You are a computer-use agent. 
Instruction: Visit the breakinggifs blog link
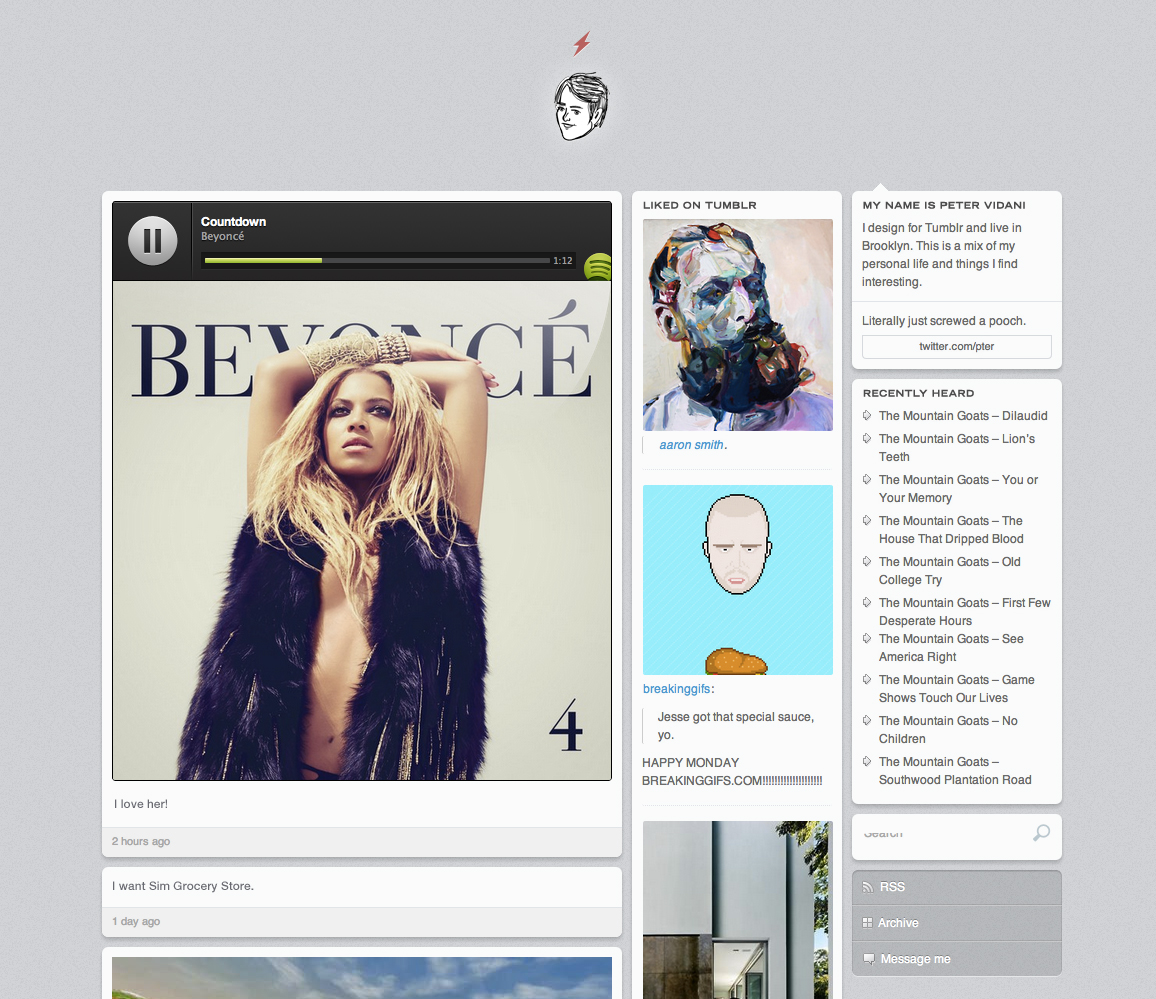coord(676,689)
